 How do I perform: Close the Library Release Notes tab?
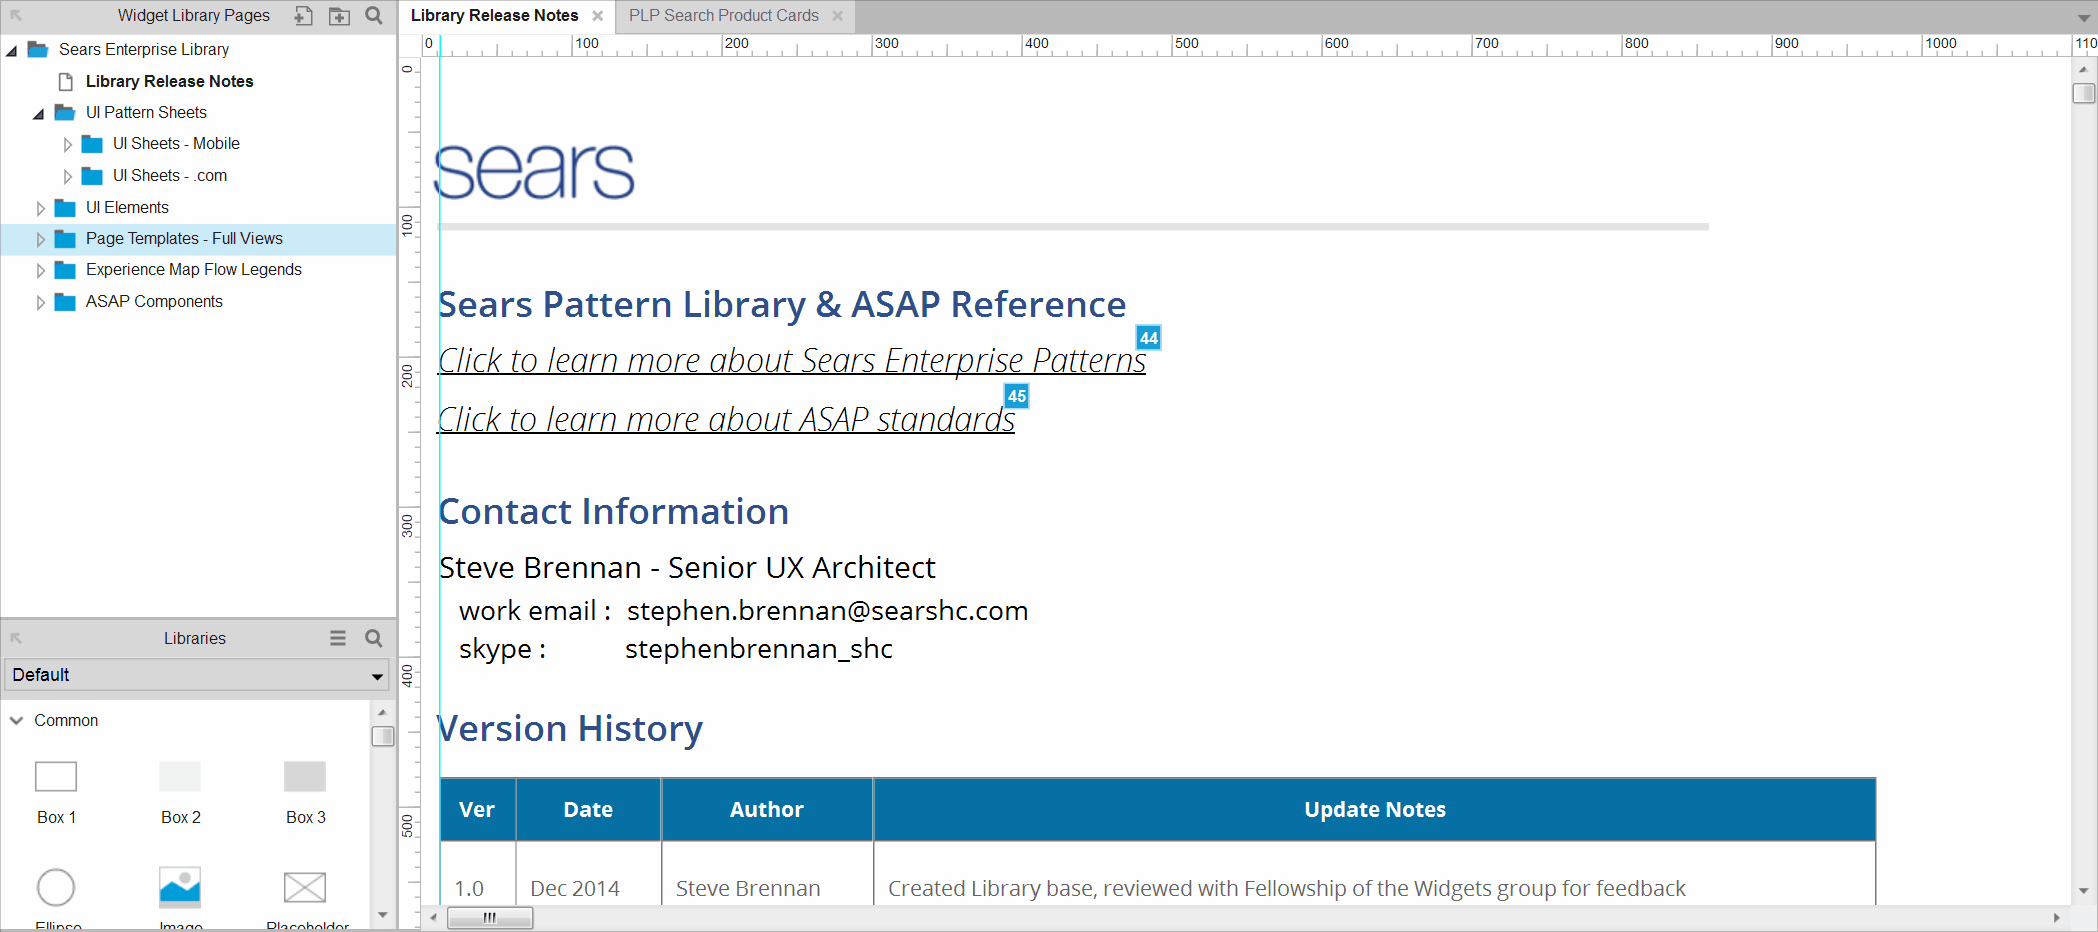(x=597, y=16)
